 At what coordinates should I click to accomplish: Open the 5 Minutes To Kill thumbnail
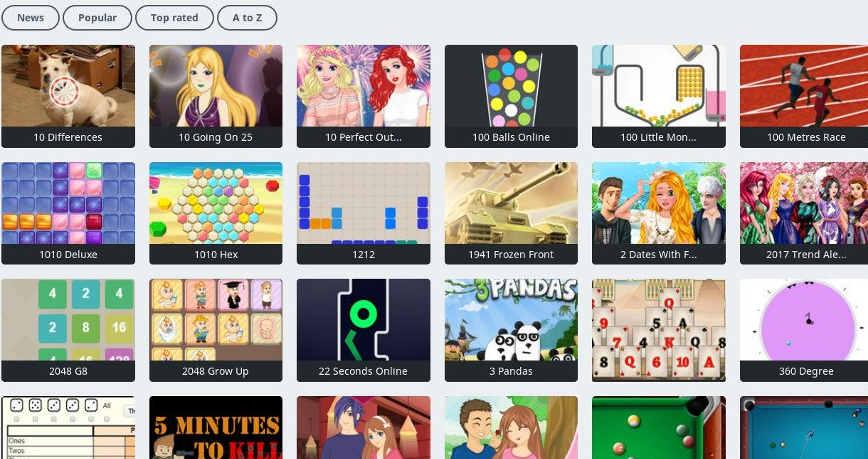pos(215,427)
